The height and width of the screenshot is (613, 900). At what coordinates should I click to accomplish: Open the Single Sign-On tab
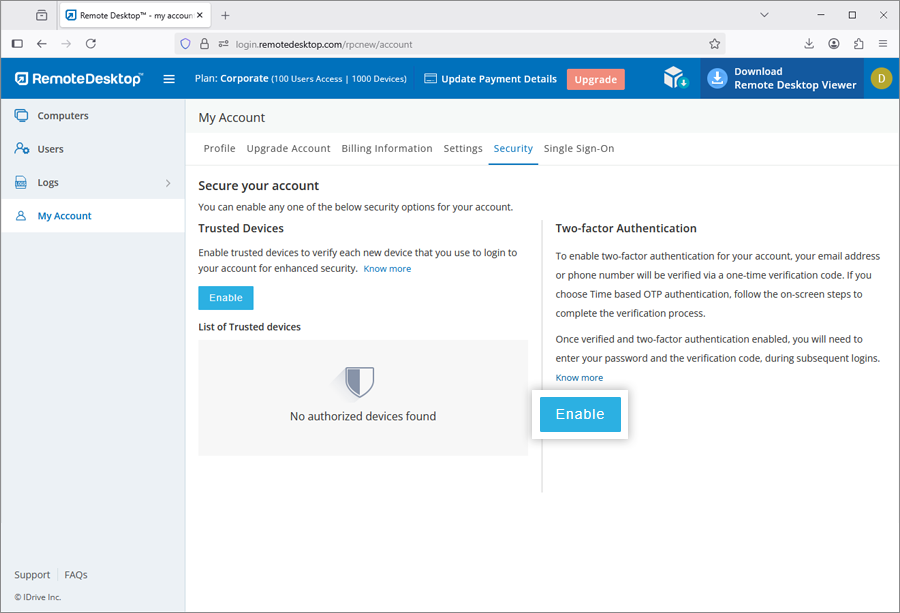tap(579, 148)
